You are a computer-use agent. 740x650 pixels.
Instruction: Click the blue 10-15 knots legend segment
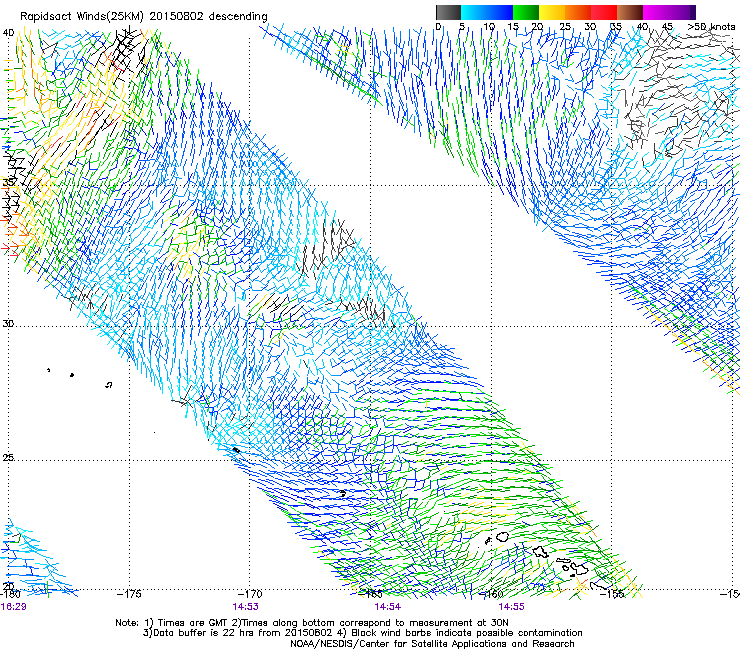tap(500, 12)
